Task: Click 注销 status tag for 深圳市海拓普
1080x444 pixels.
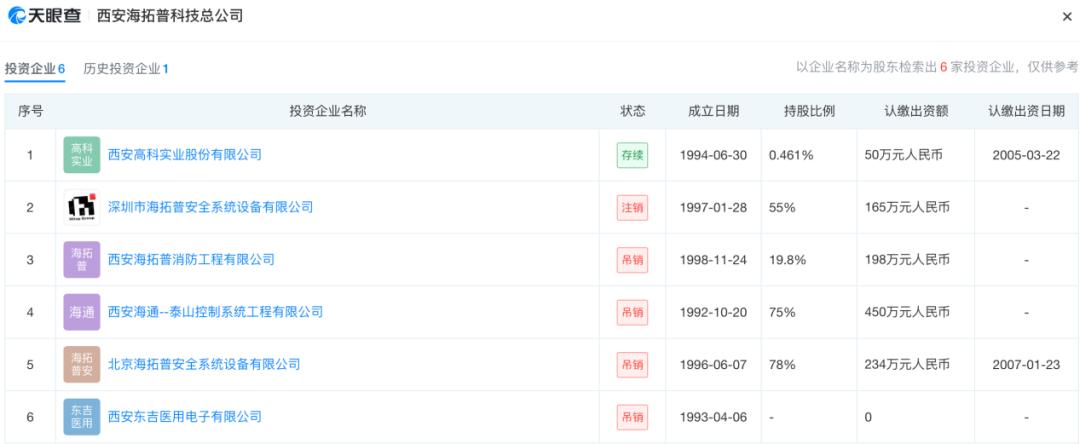Action: (632, 207)
